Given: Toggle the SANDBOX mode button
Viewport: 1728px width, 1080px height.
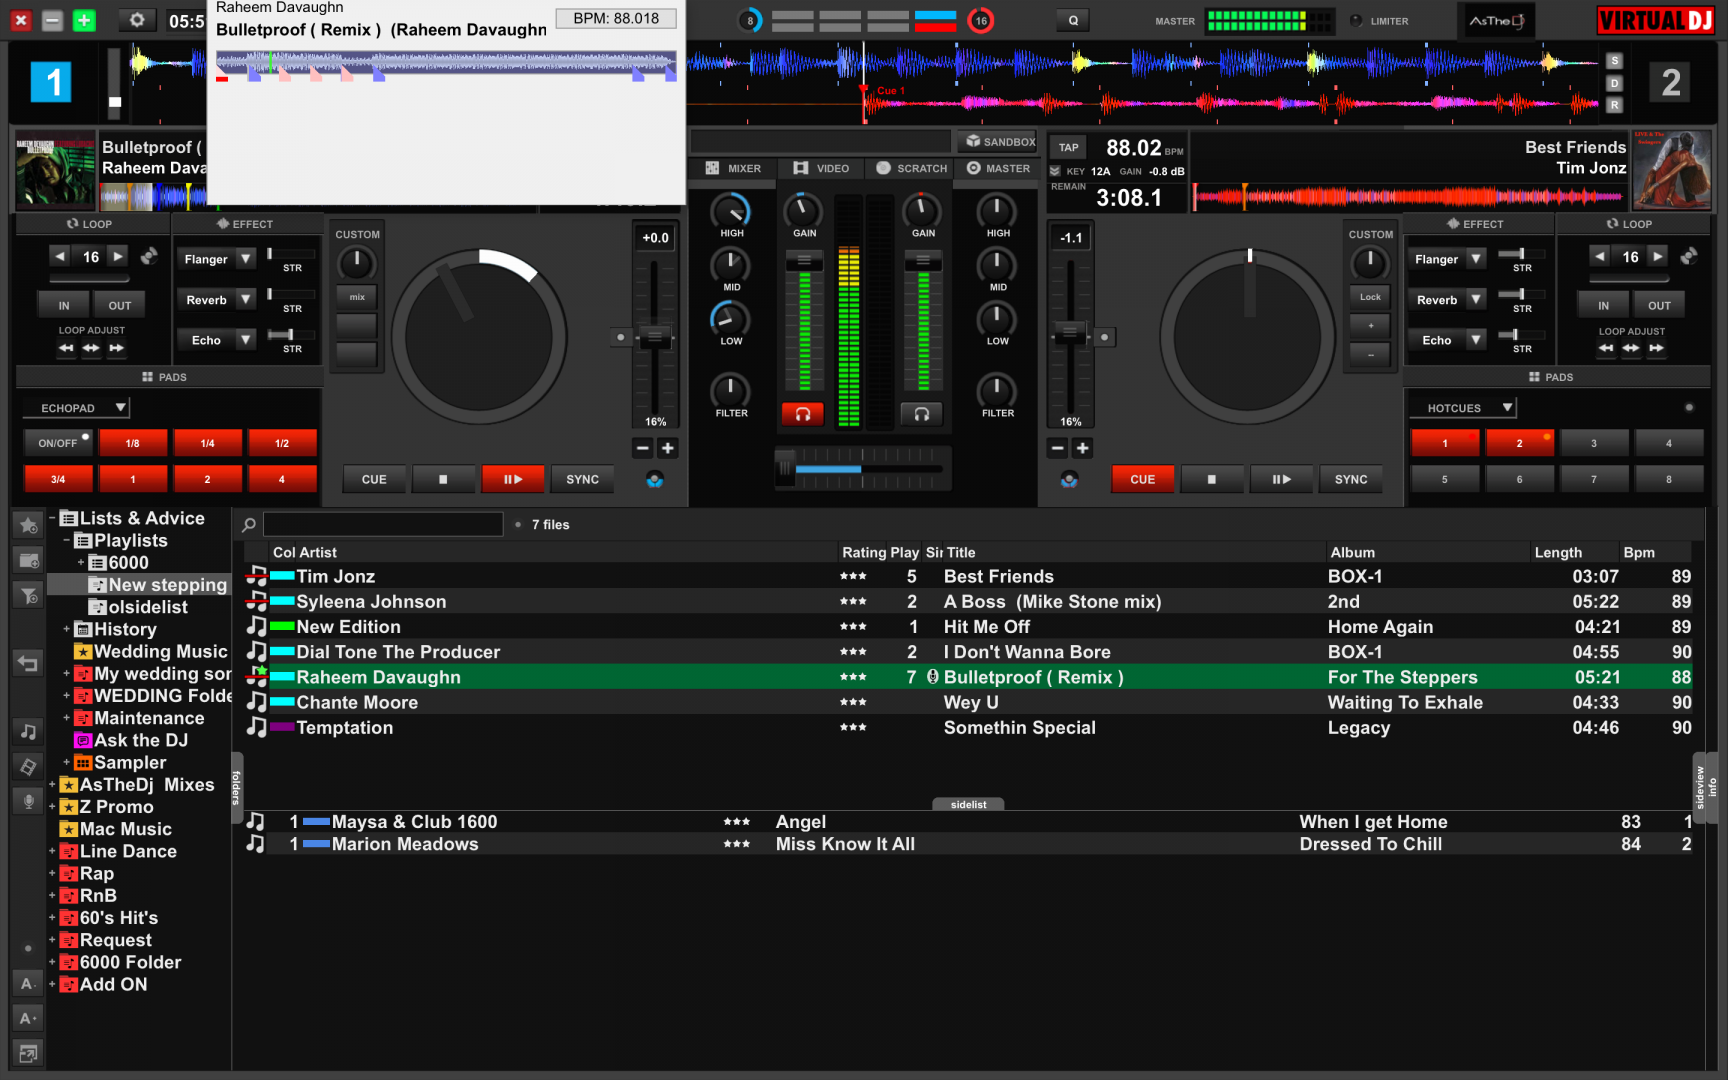Looking at the screenshot, I should click(x=999, y=142).
